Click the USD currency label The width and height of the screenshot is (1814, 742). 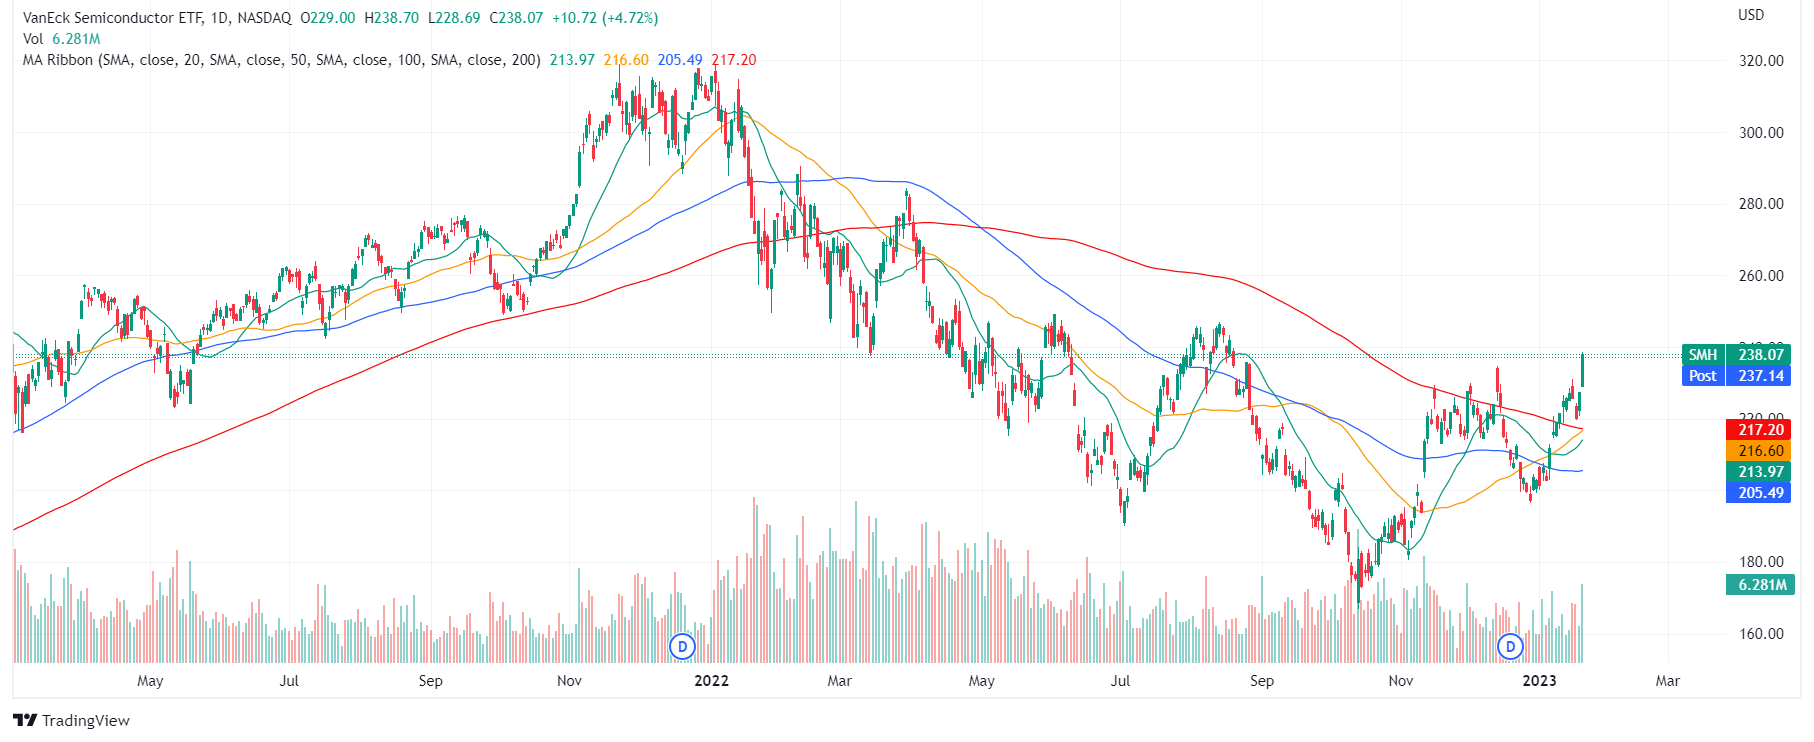point(1751,15)
